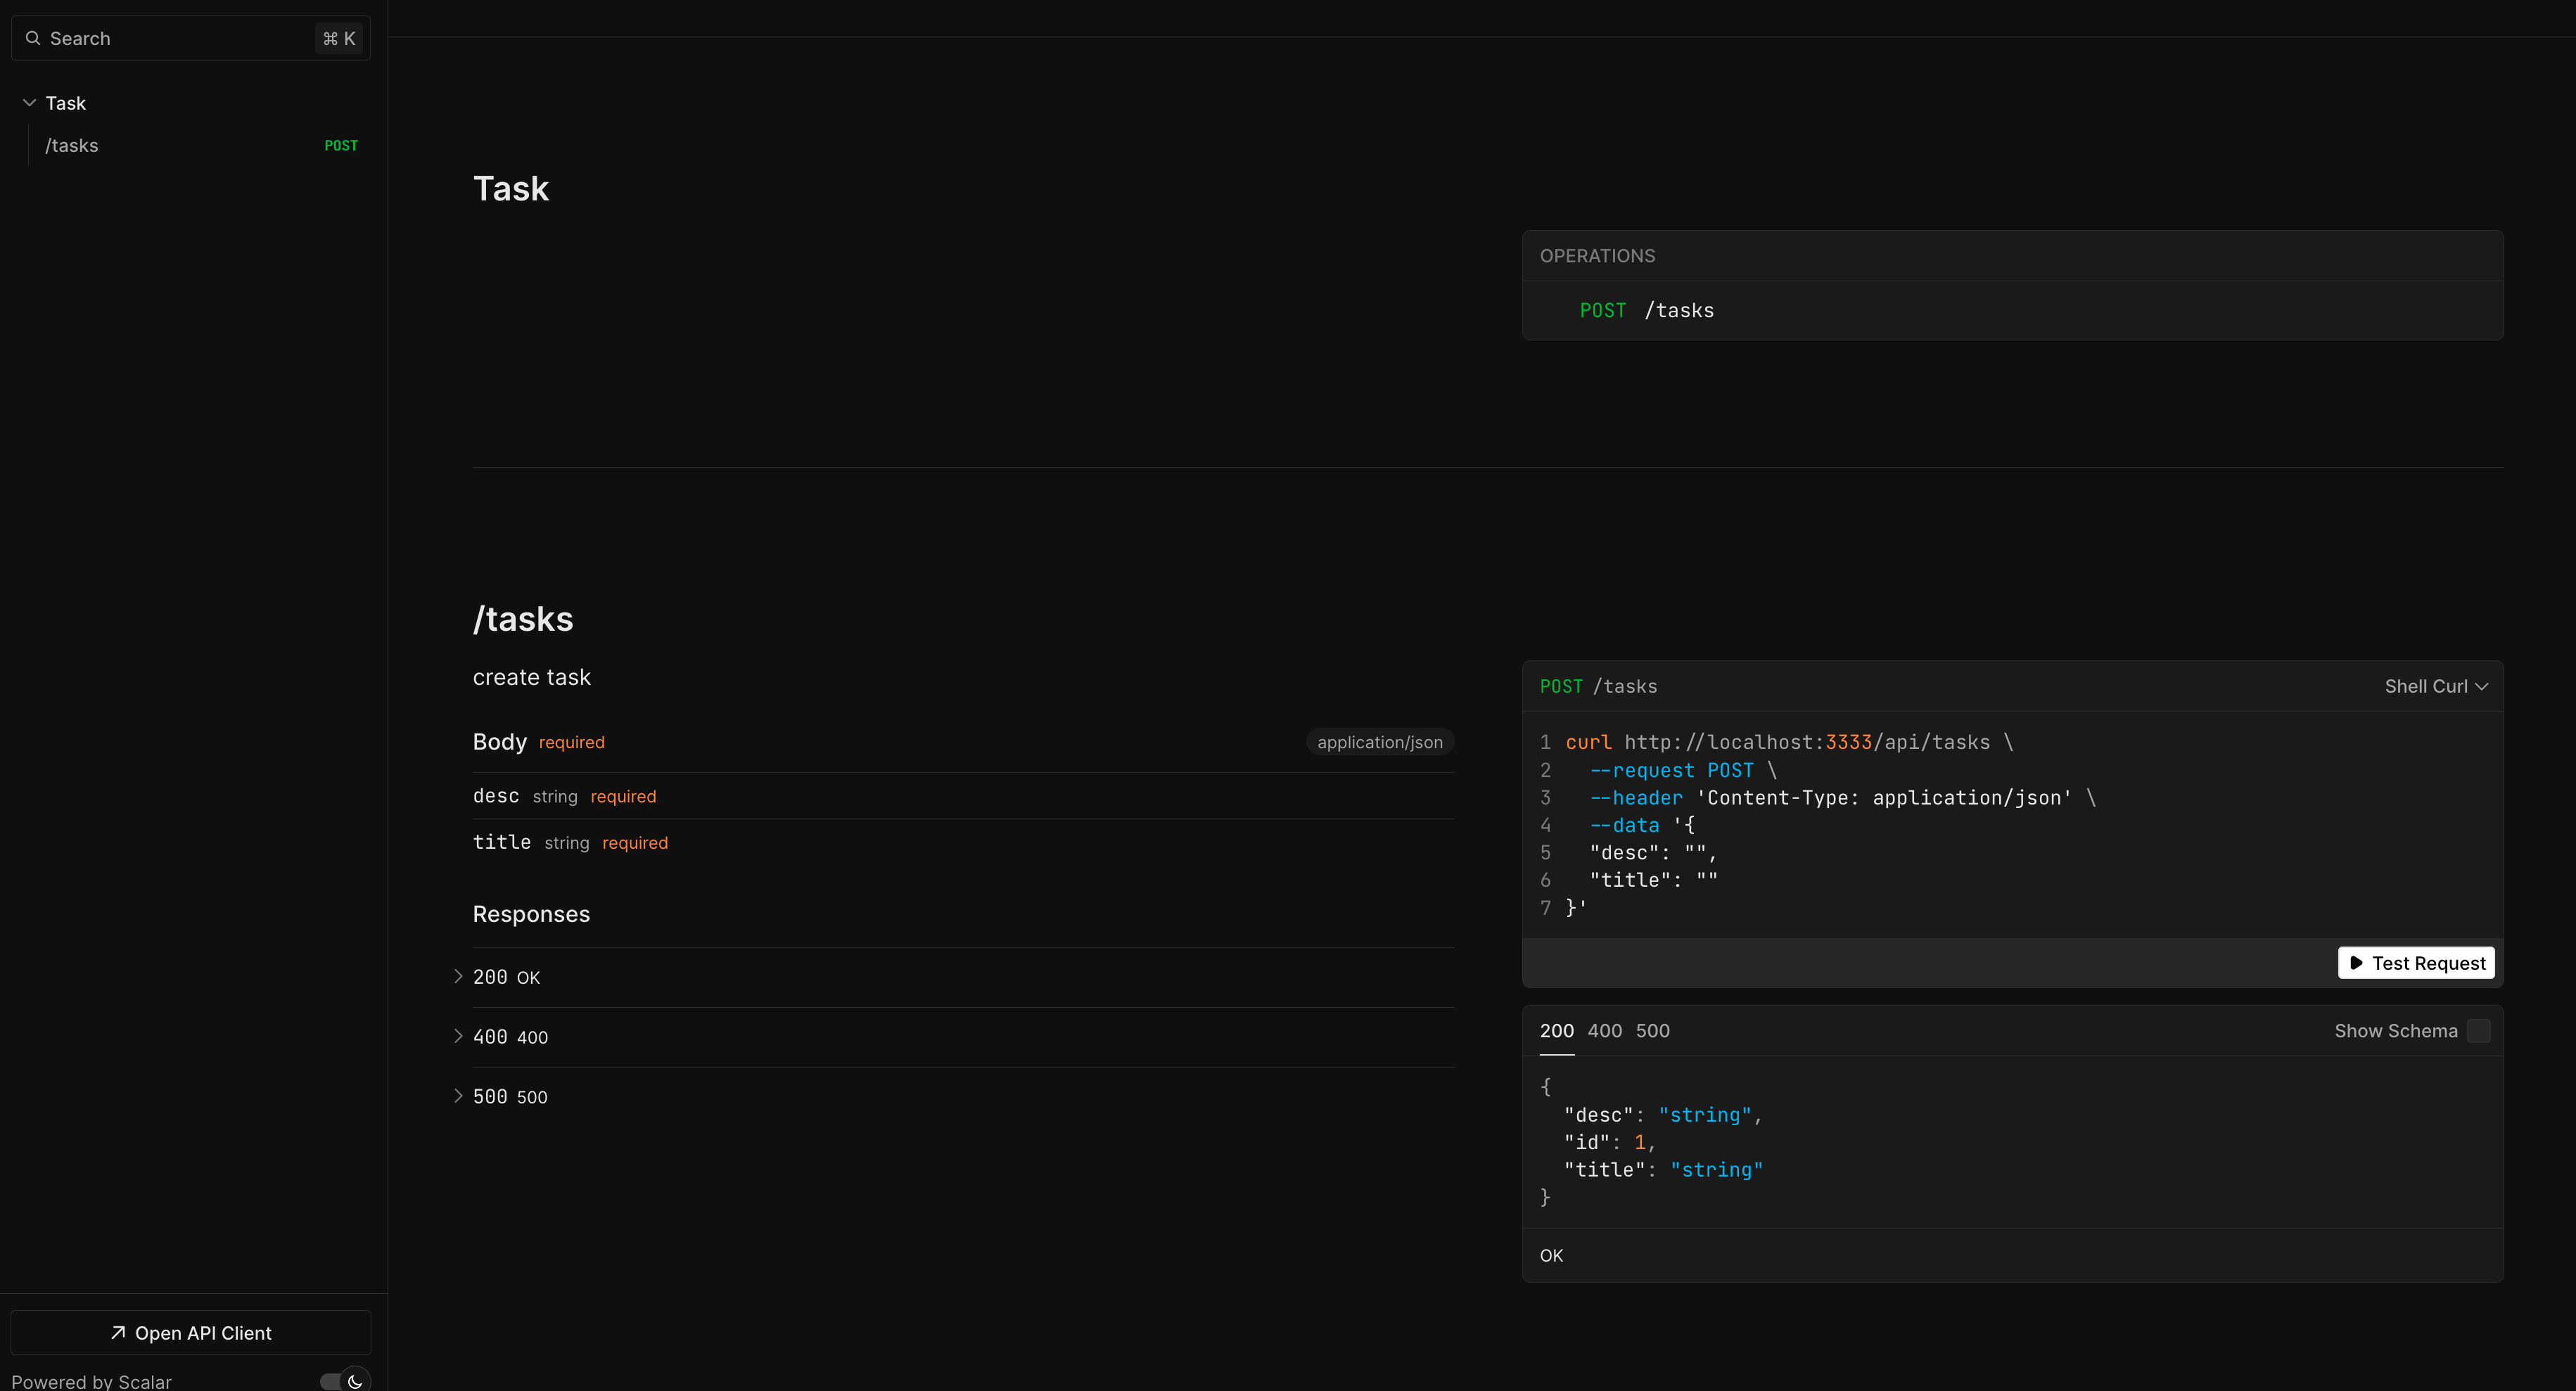Switch to the 500 example tab
Image resolution: width=2576 pixels, height=1391 pixels.
click(1652, 1030)
